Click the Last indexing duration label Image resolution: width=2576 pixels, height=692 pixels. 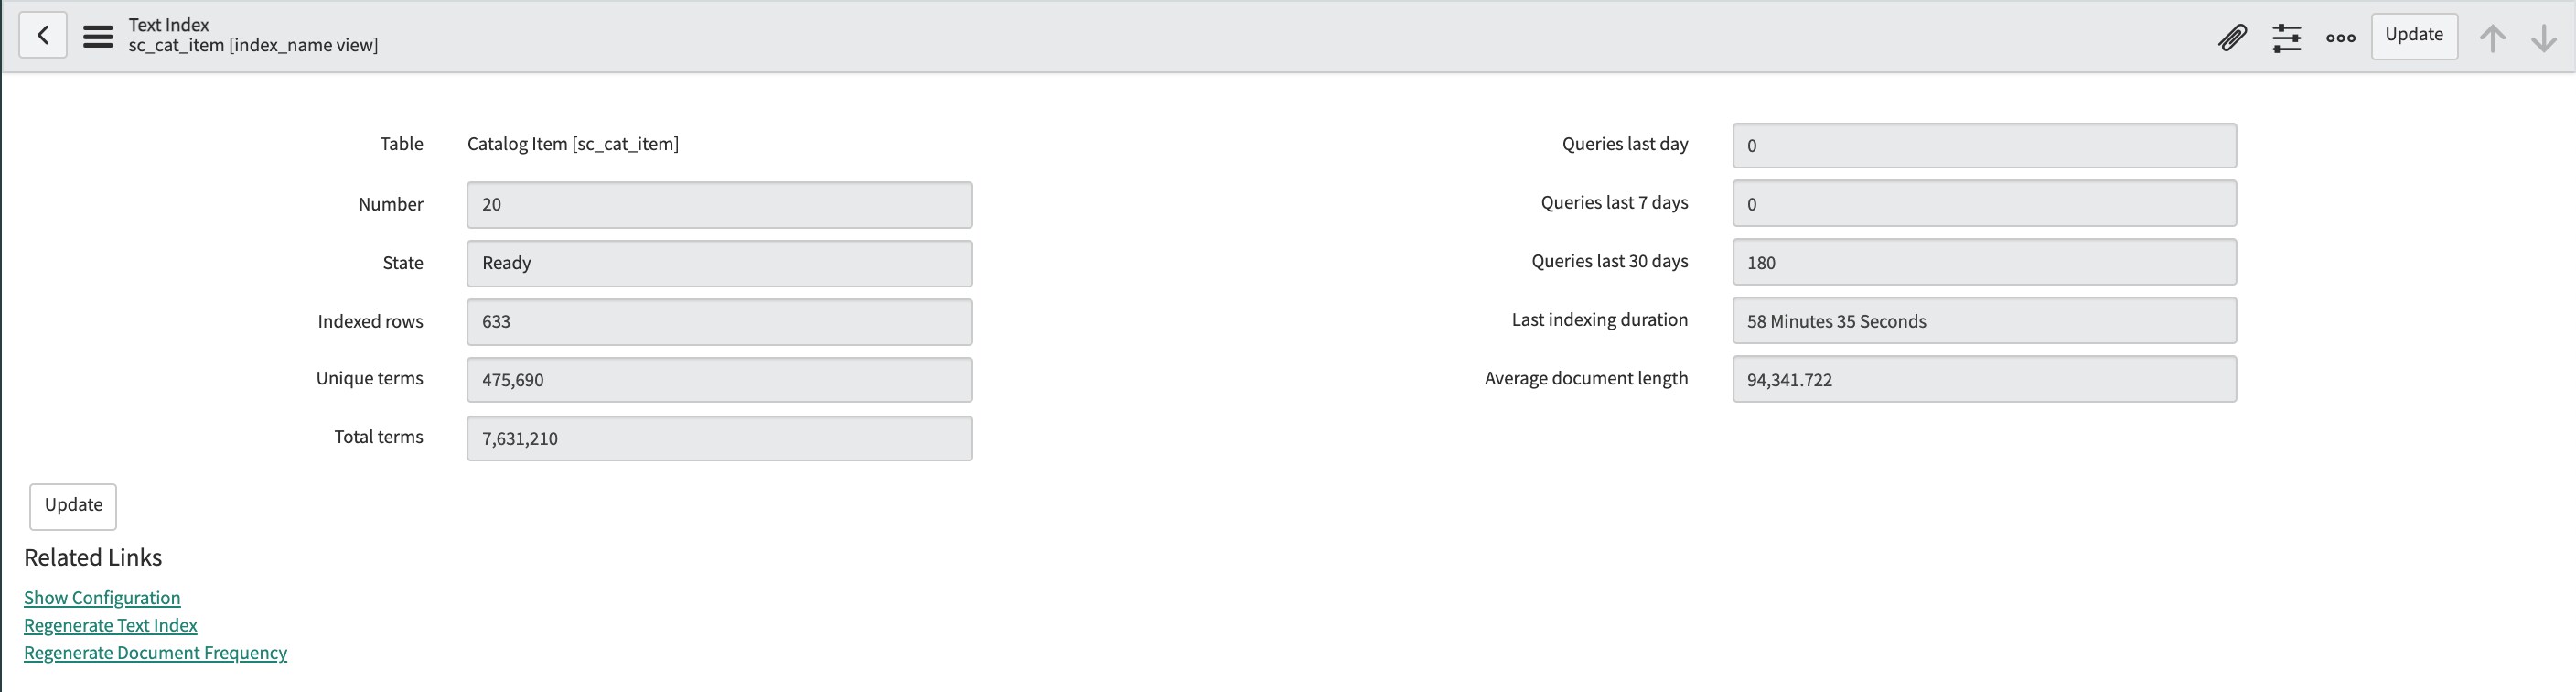(1599, 319)
